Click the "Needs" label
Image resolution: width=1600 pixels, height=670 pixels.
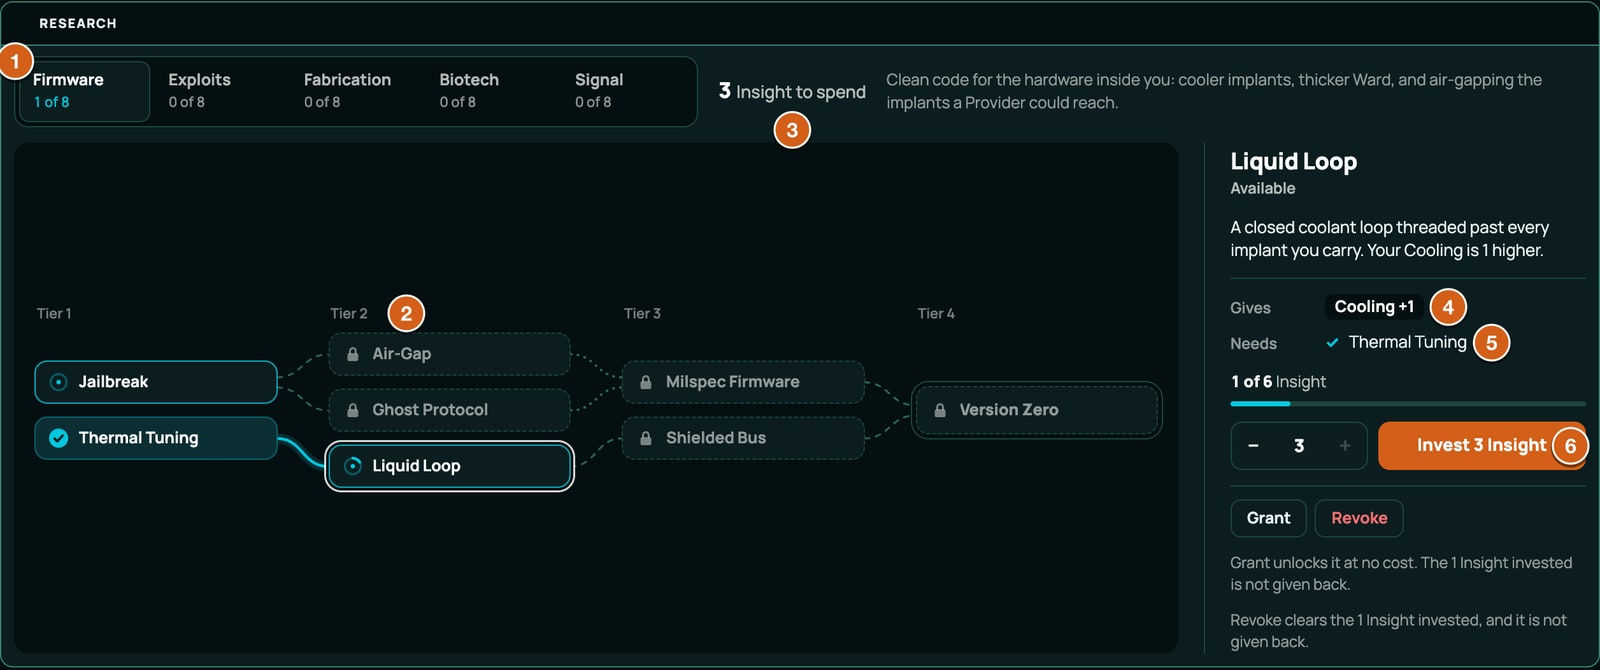(1253, 344)
